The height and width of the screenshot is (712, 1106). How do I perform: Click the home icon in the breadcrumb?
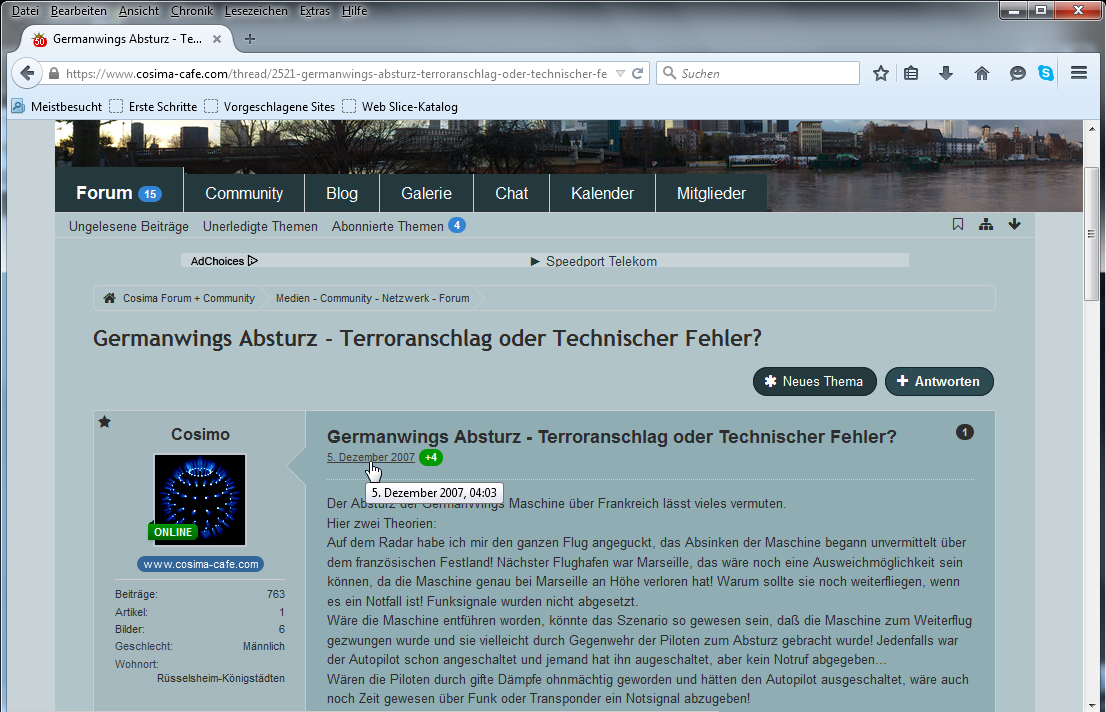pos(109,298)
